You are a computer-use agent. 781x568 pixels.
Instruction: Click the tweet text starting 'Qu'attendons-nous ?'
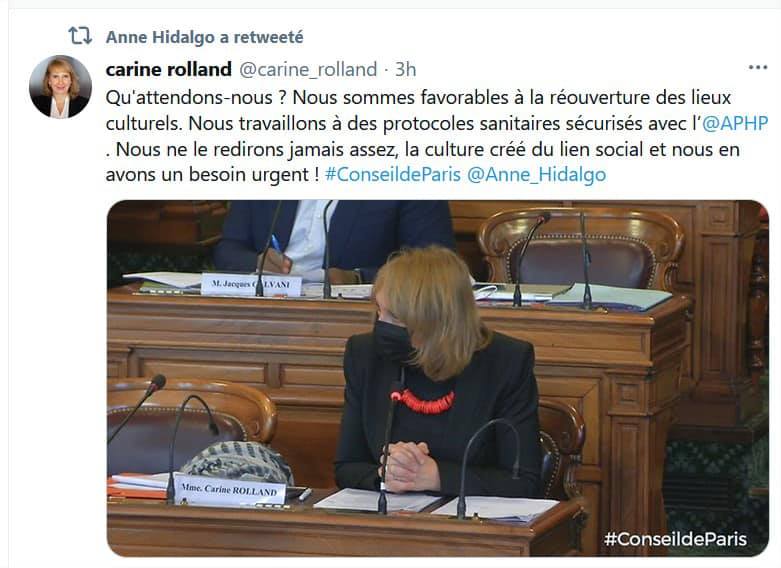click(436, 136)
